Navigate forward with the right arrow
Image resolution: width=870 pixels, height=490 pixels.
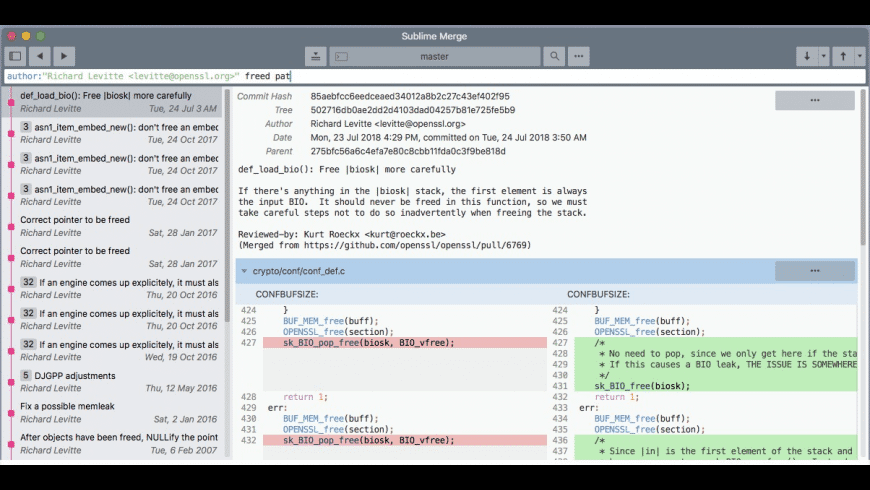[x=64, y=56]
